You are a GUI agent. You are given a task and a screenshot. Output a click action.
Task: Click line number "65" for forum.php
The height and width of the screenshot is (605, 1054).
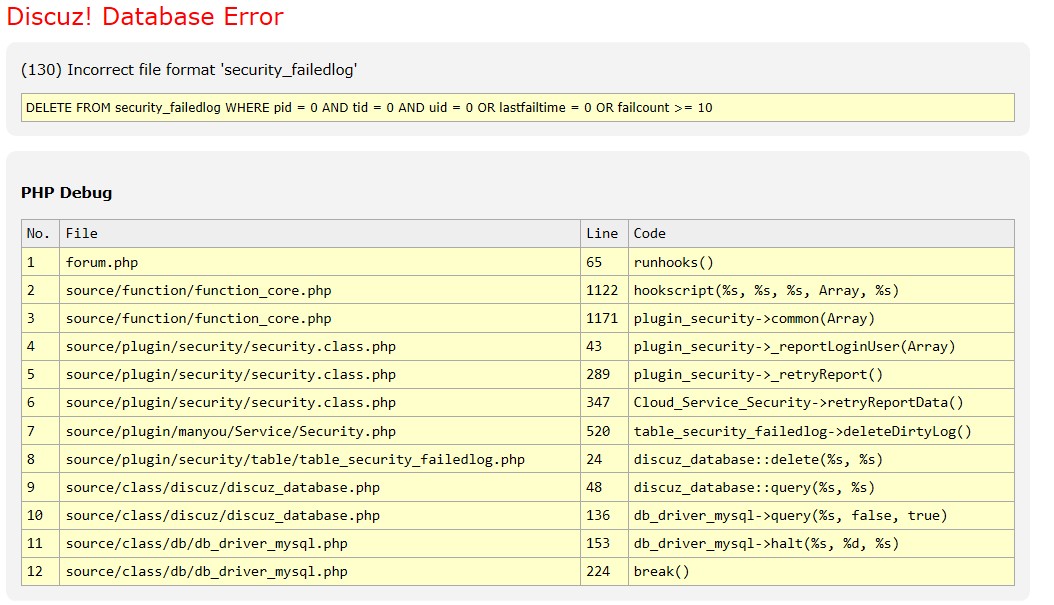click(x=604, y=262)
